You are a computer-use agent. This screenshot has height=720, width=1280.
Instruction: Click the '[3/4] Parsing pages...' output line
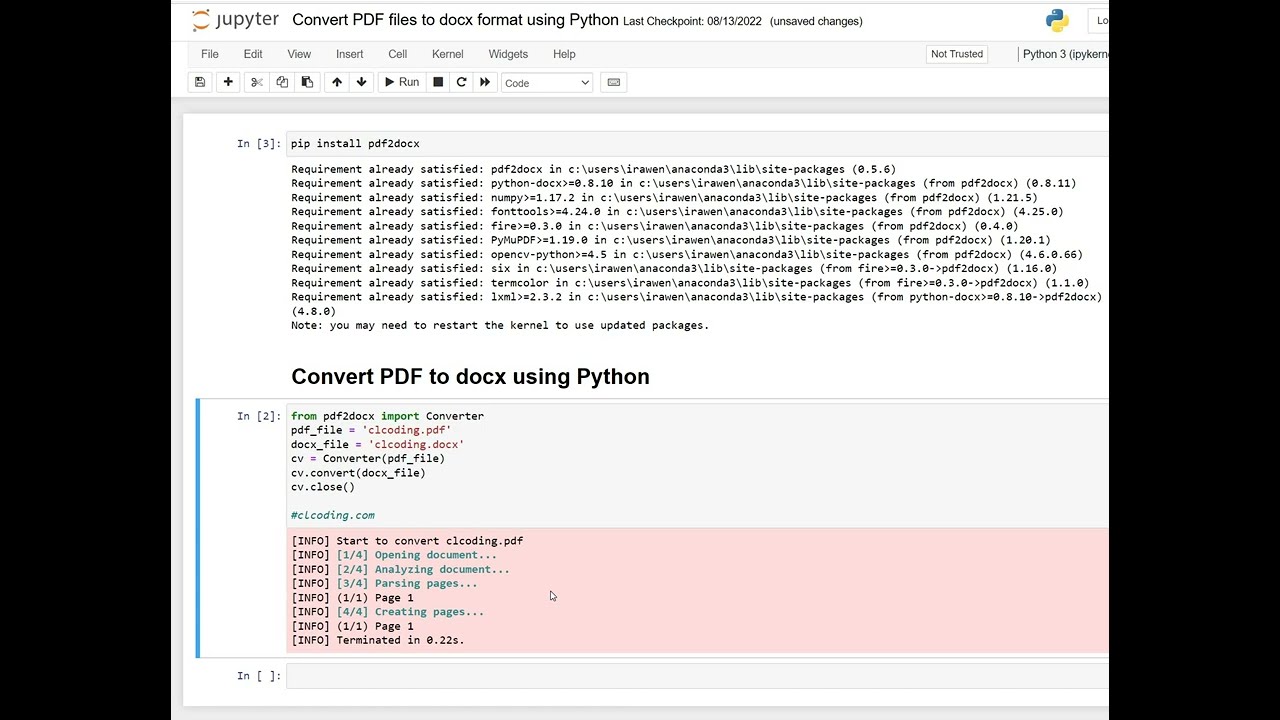coord(384,583)
